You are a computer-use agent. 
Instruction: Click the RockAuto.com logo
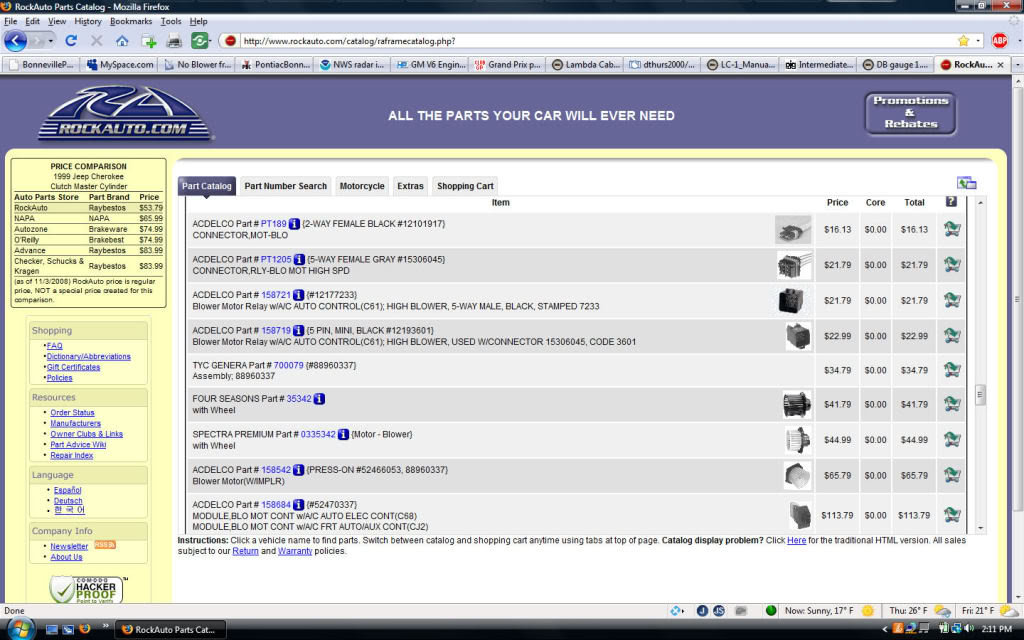pos(125,112)
